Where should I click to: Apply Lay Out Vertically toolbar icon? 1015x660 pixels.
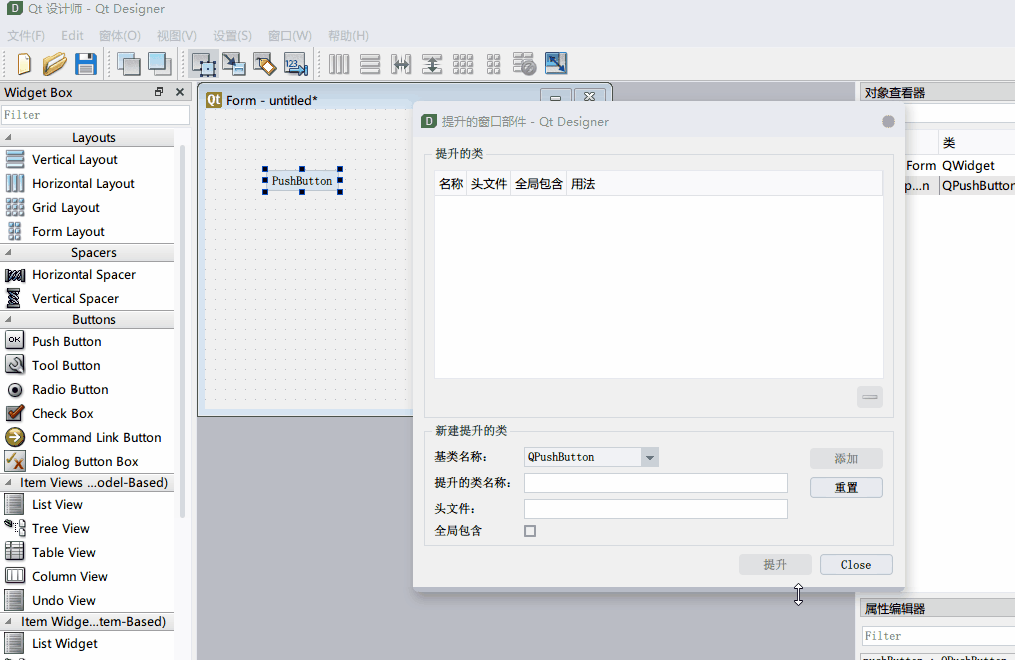370,64
